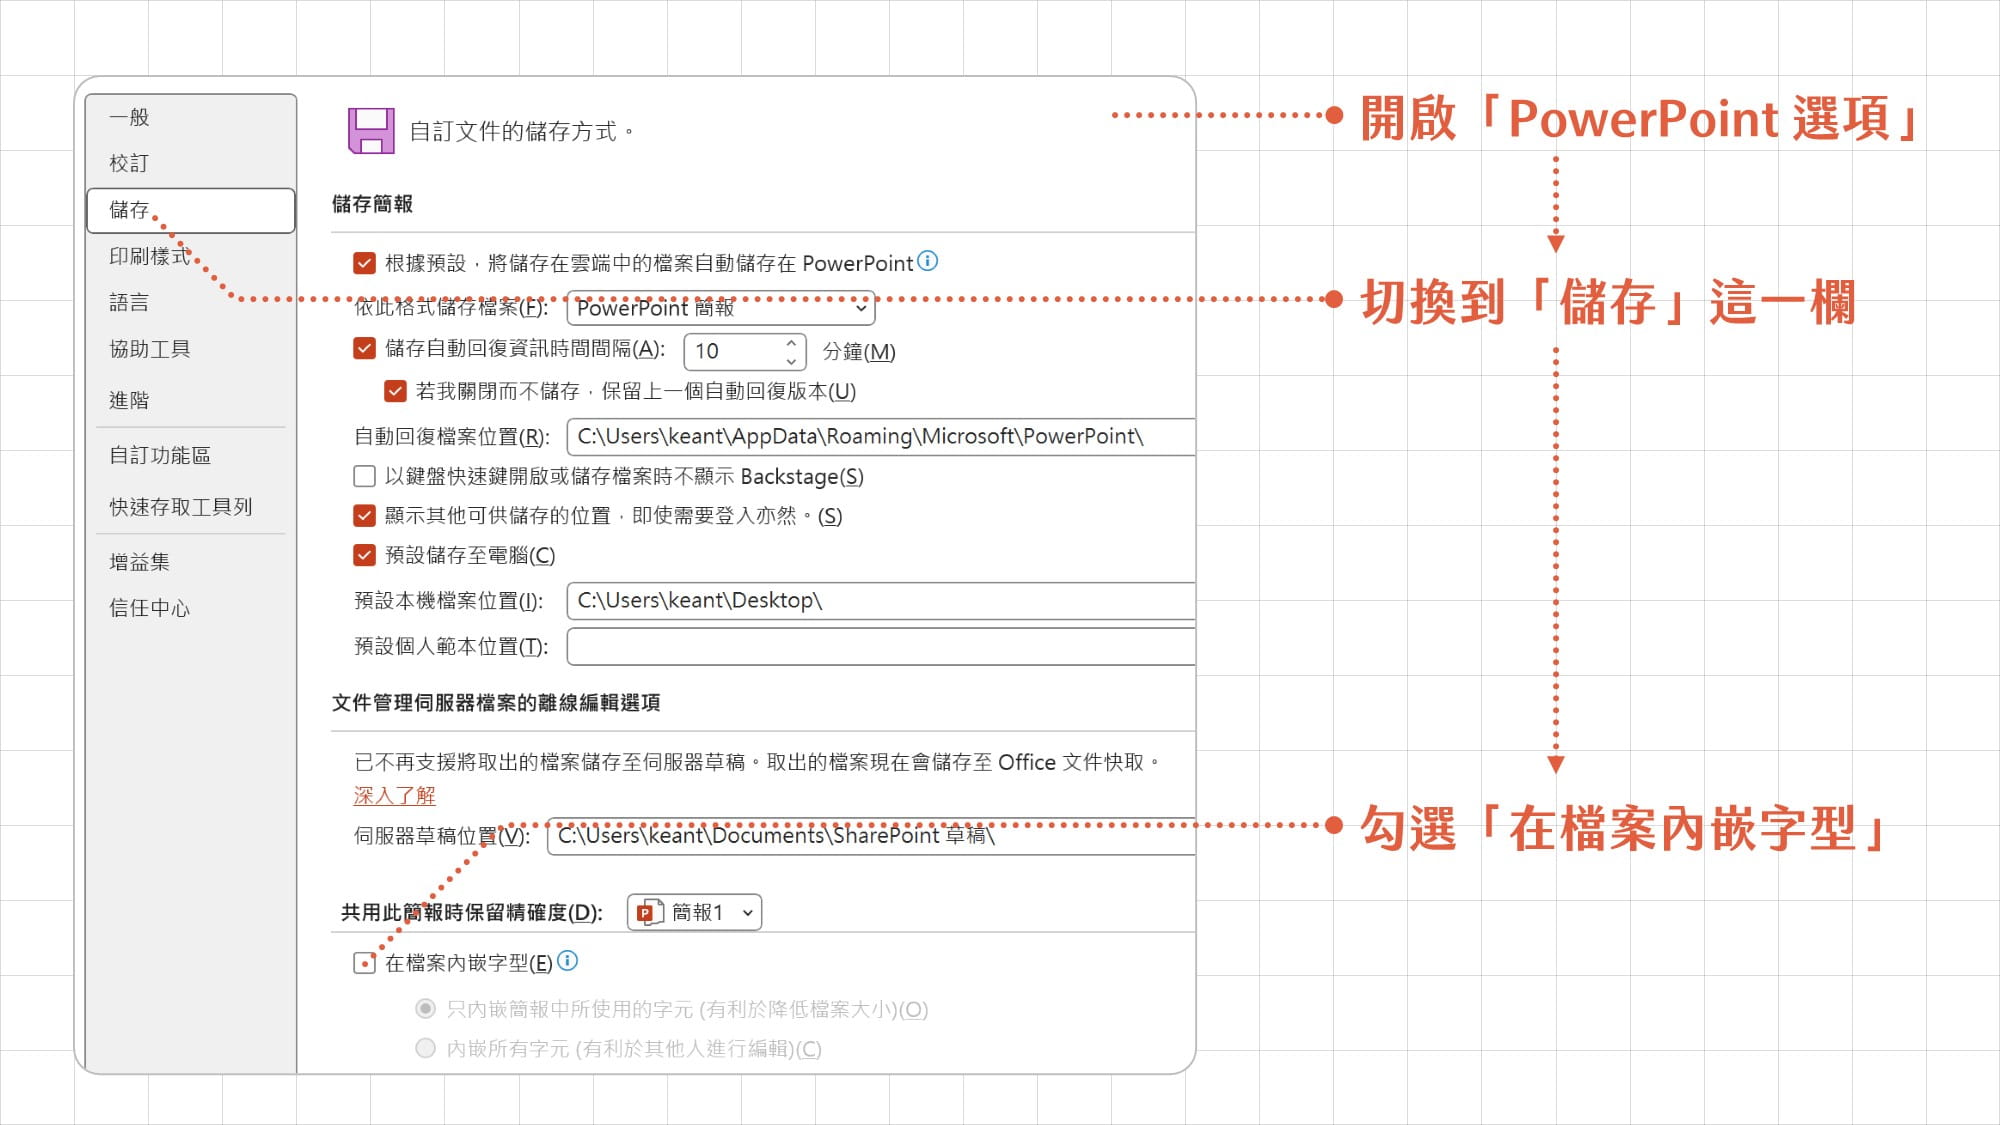Screen dimensions: 2000x1125
Task: Check 在檔案內嵌字型 embed fonts checkbox
Action: [x=365, y=963]
